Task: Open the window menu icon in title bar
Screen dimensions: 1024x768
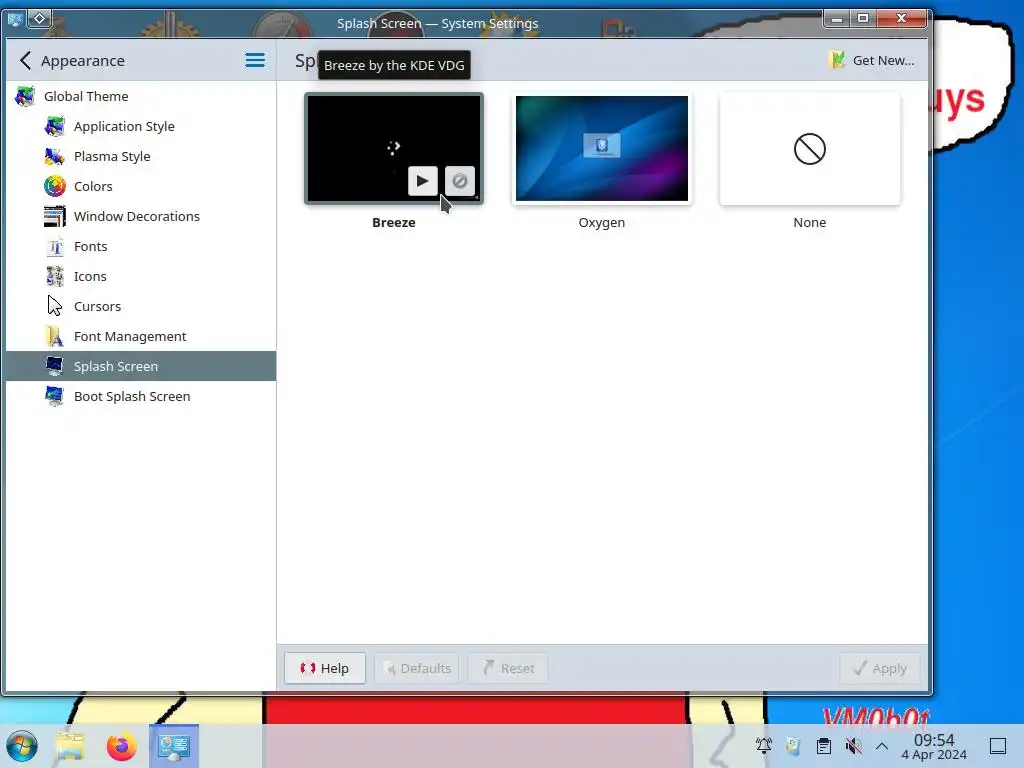Action: tap(15, 19)
